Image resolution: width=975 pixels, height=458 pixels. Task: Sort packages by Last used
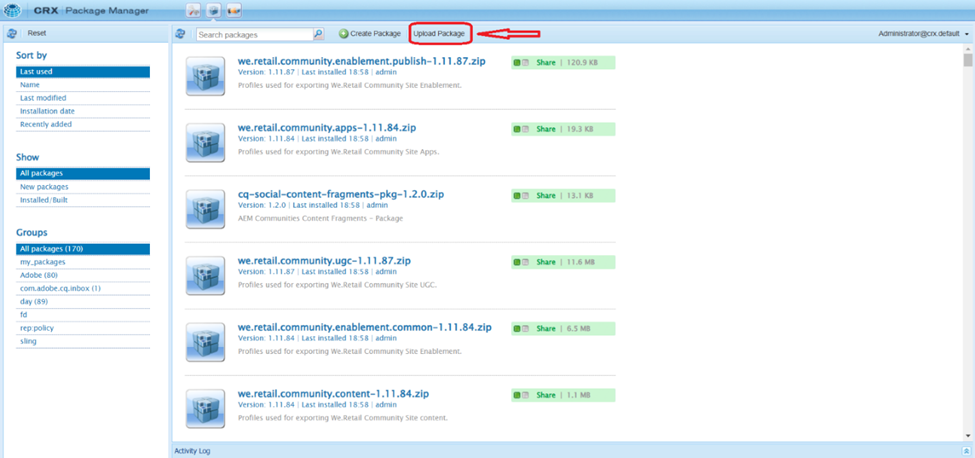pyautogui.click(x=83, y=71)
